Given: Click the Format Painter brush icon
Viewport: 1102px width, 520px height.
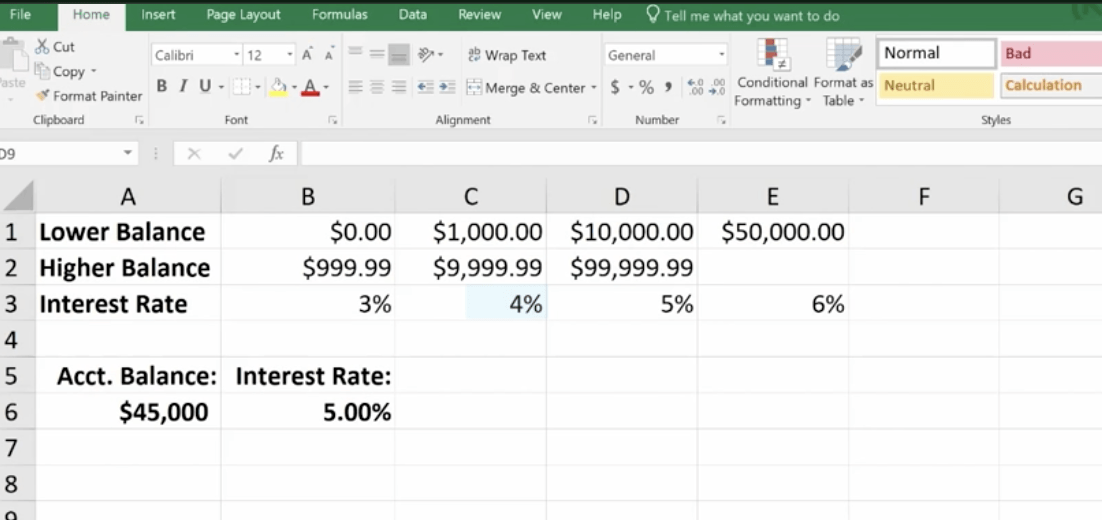Looking at the screenshot, I should click(43, 96).
